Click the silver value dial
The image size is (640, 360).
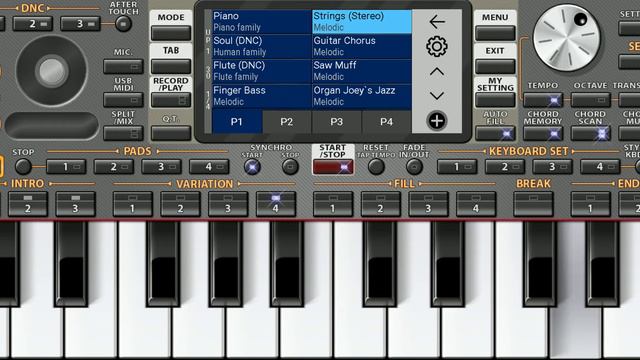[x=567, y=38]
